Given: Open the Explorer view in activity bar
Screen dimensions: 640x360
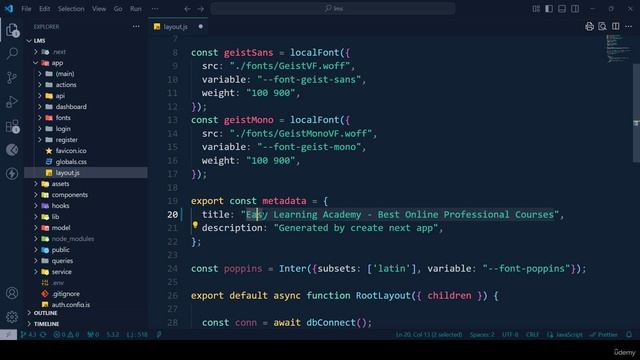Looking at the screenshot, I should click(12, 30).
